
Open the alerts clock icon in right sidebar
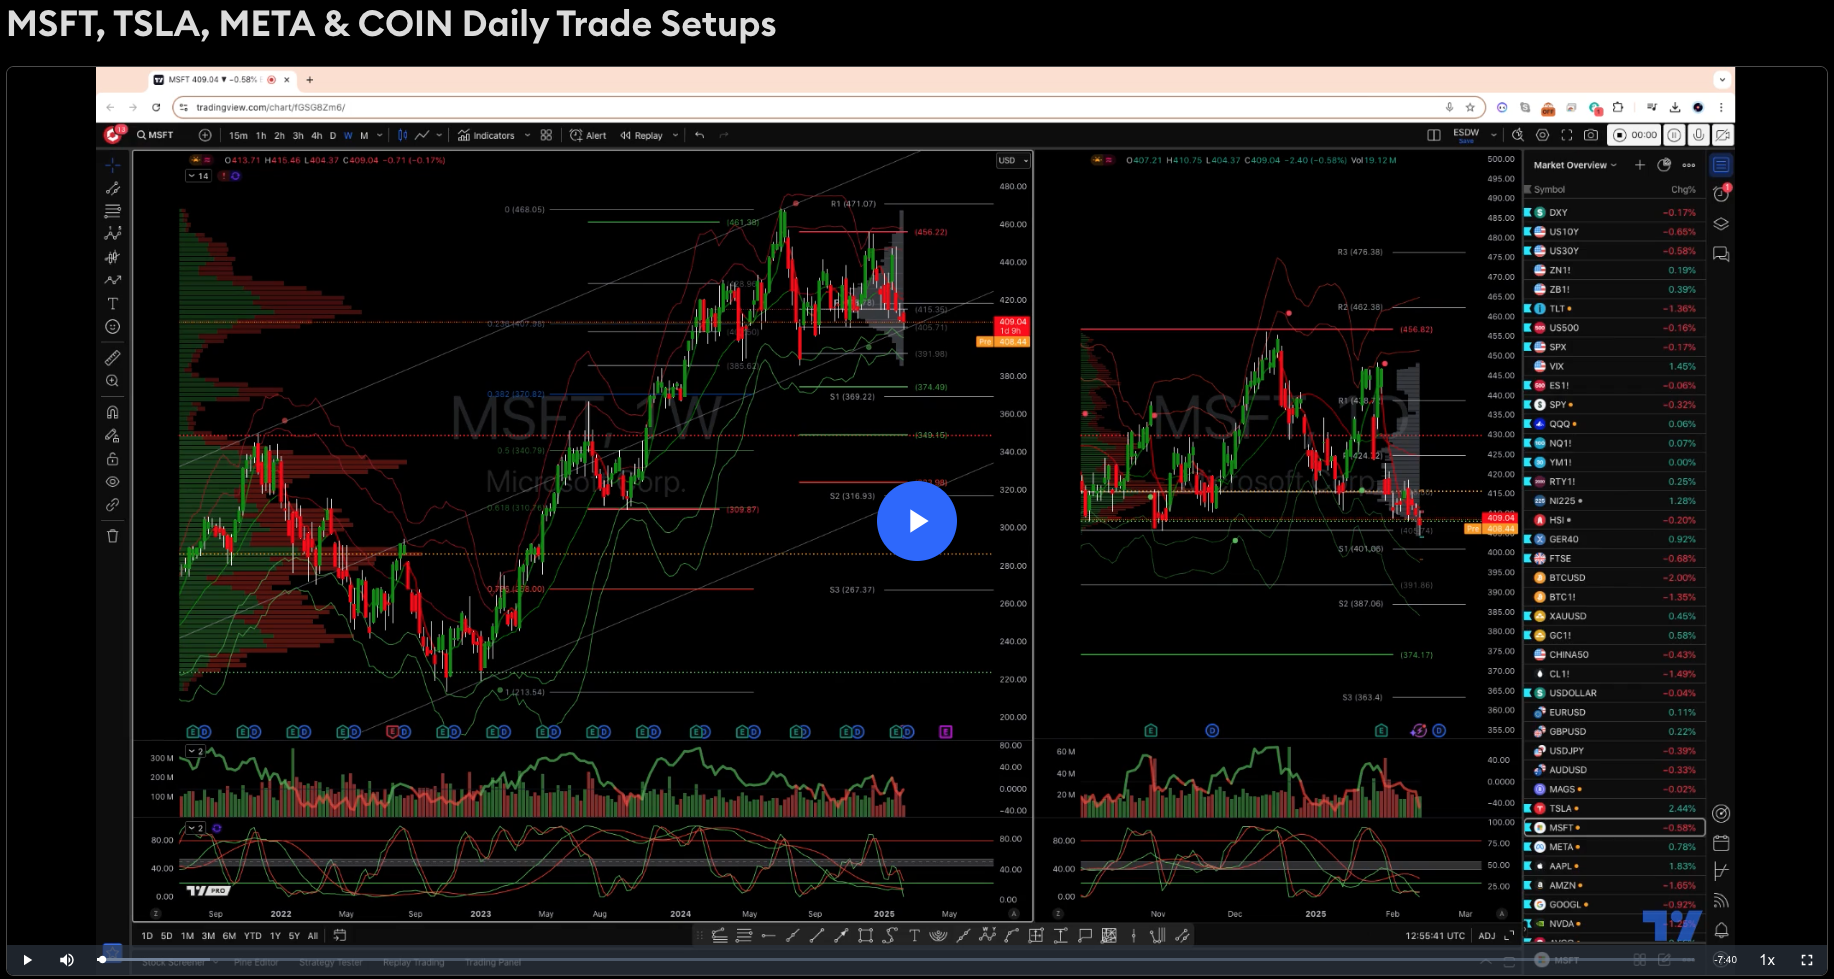tap(1721, 194)
